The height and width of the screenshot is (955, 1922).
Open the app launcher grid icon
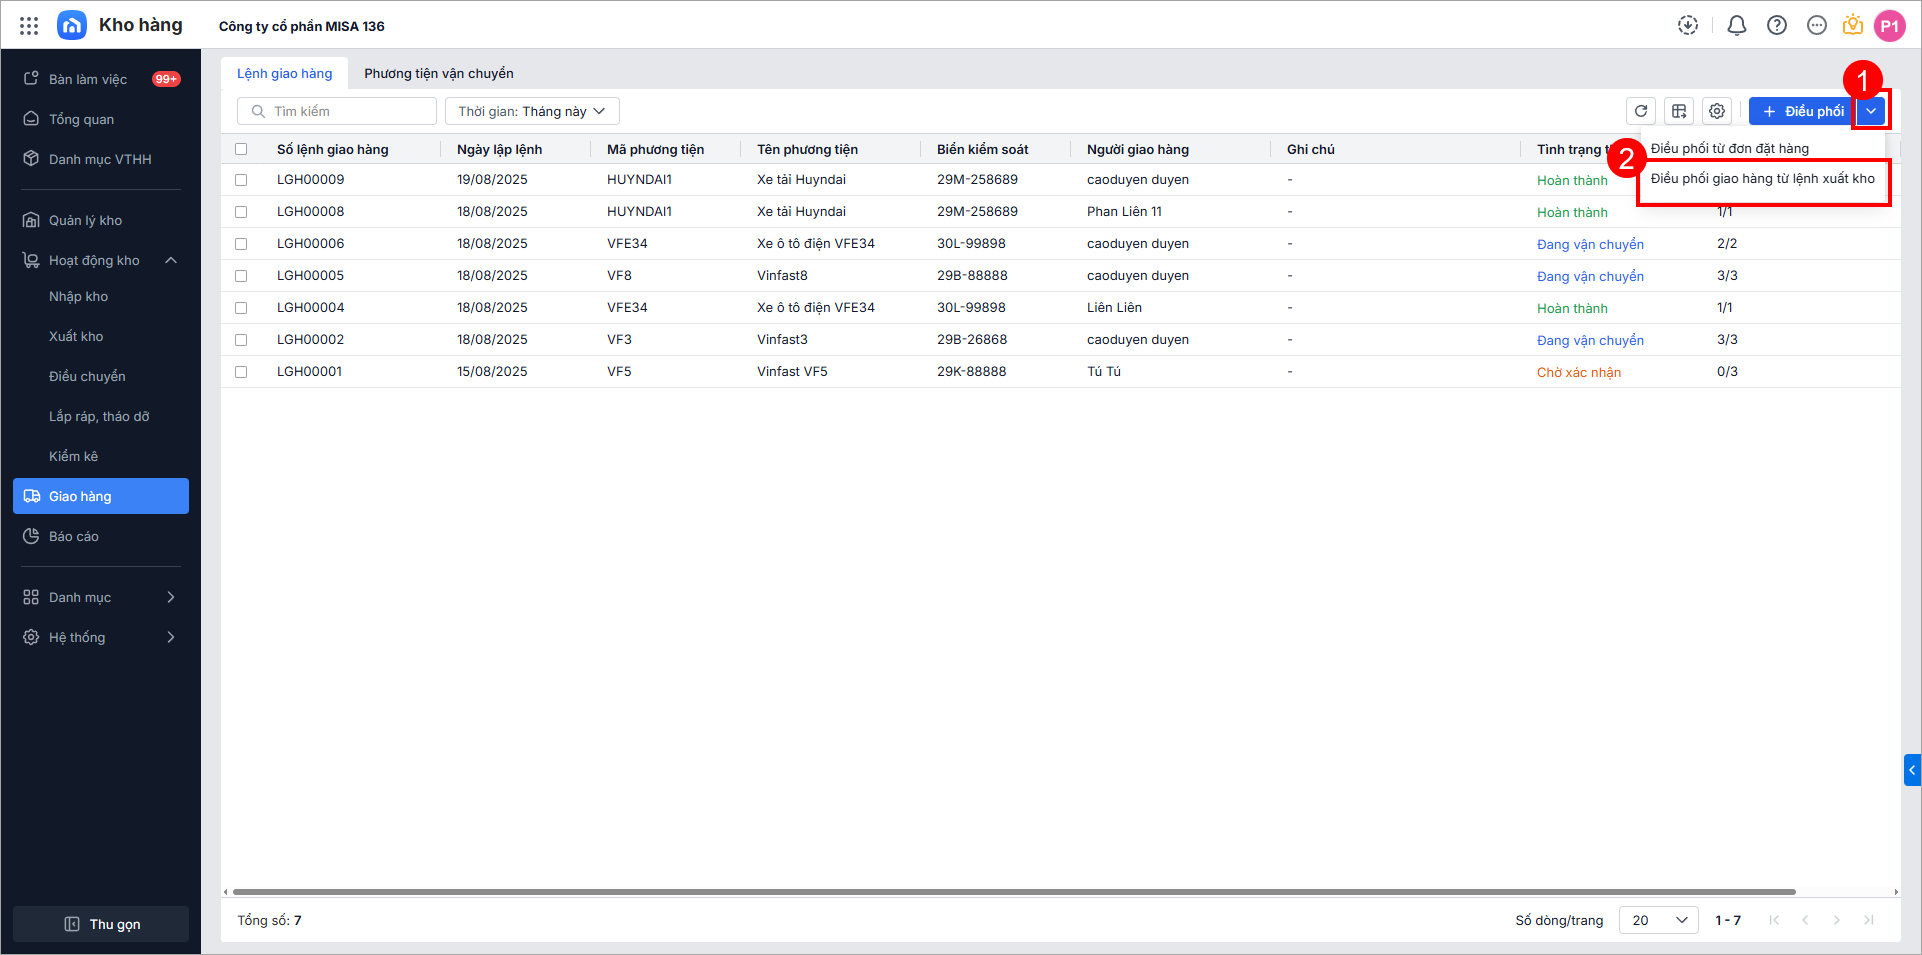[x=29, y=26]
